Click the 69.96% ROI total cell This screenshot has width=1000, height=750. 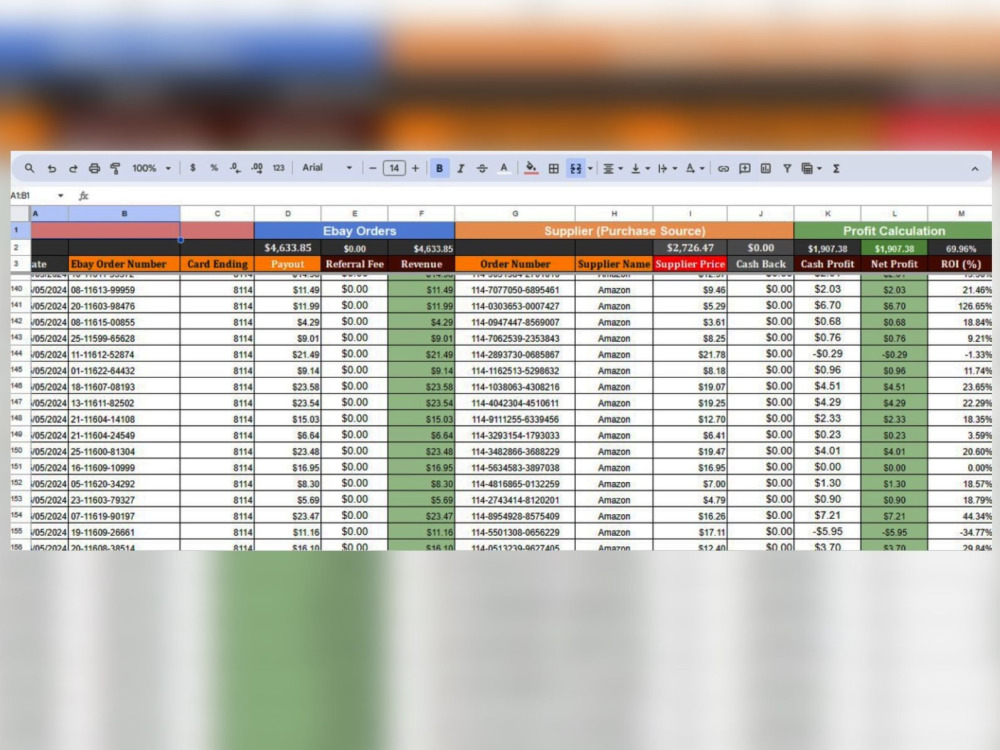pyautogui.click(x=960, y=248)
